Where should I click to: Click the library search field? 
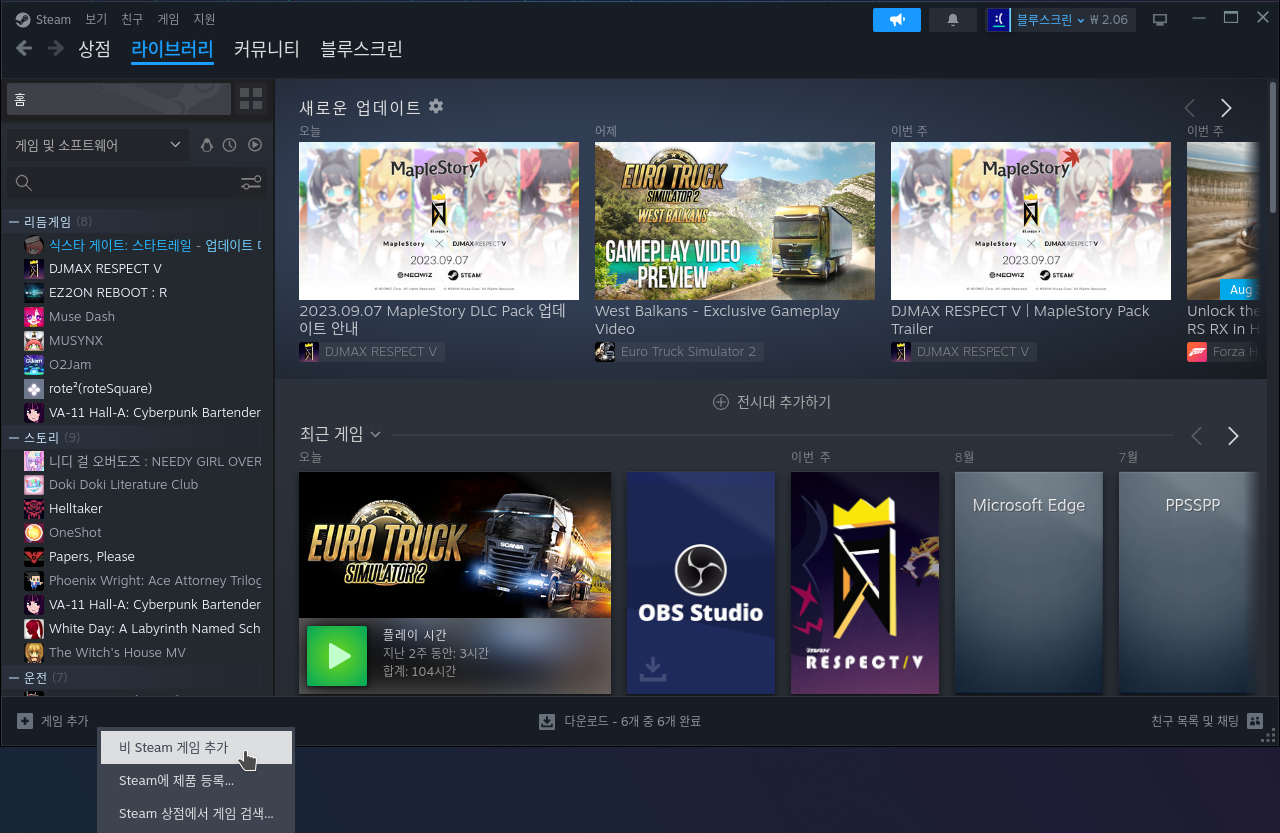pos(121,183)
